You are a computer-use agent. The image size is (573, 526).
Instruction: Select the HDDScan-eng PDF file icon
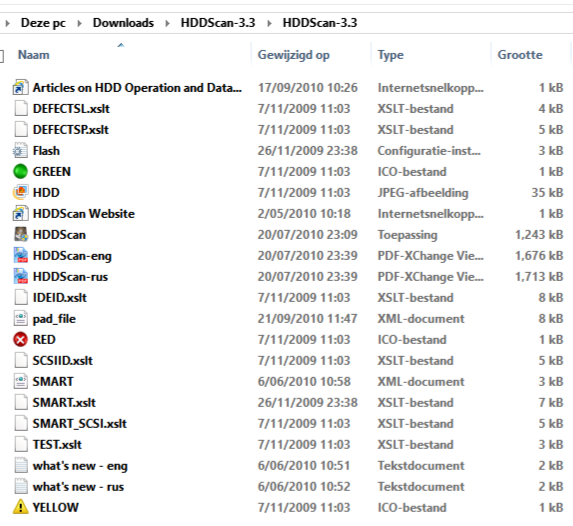click(x=20, y=256)
